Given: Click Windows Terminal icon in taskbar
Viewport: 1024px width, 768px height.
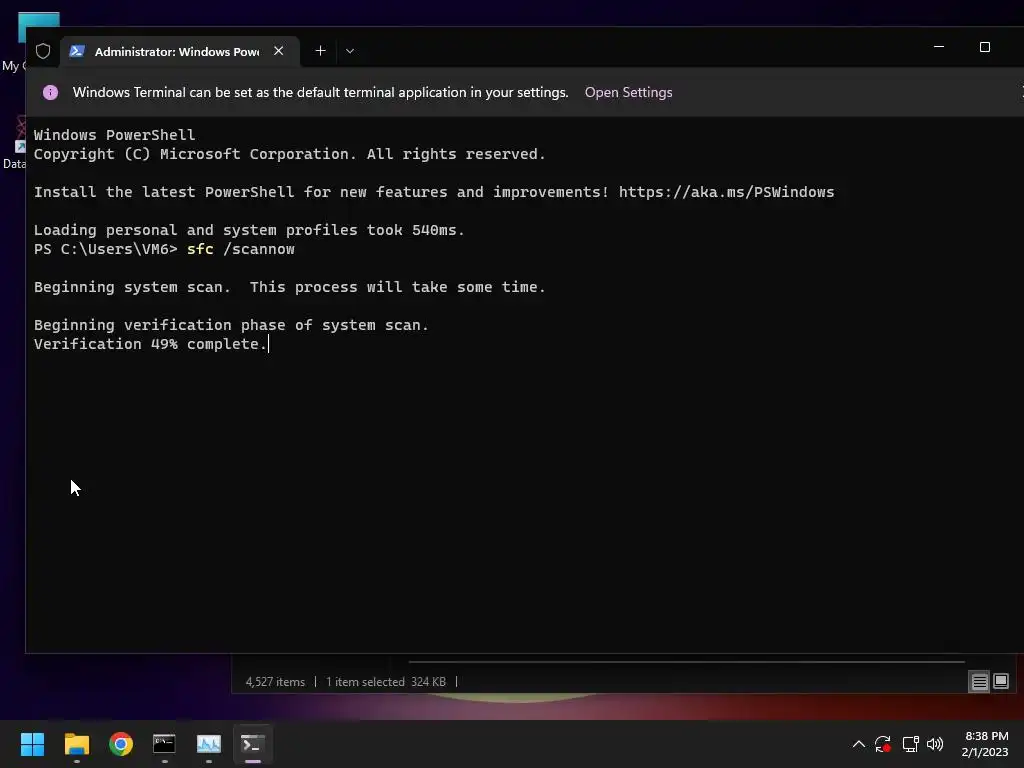Looking at the screenshot, I should [253, 743].
